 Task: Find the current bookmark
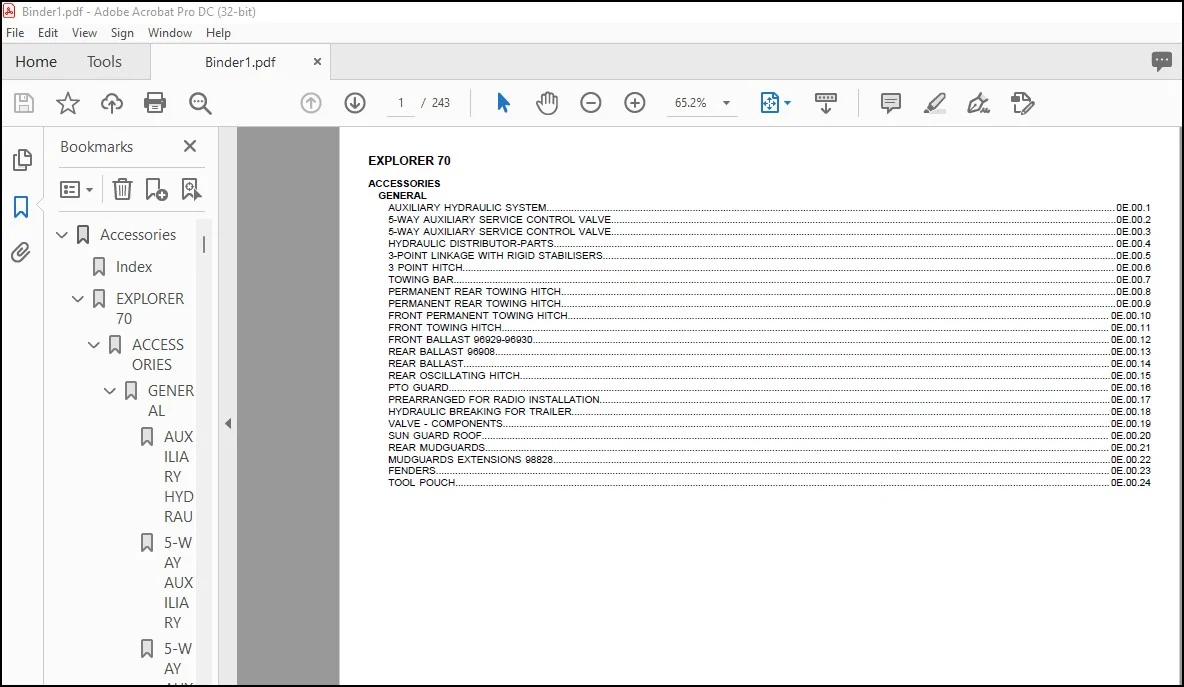pos(191,189)
